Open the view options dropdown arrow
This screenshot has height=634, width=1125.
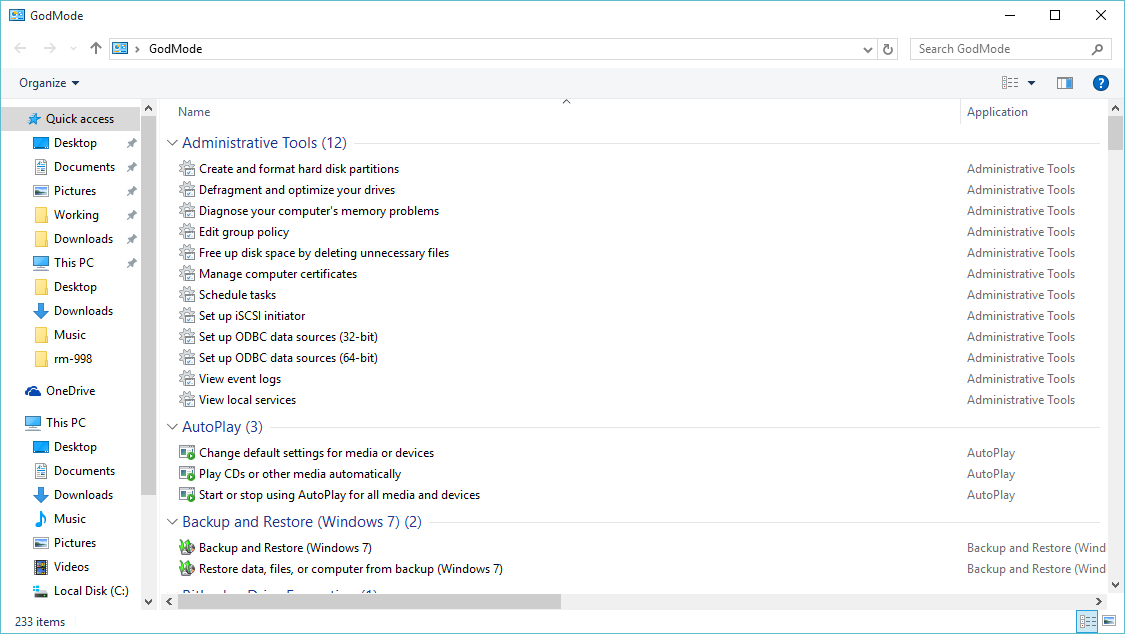click(x=1031, y=83)
